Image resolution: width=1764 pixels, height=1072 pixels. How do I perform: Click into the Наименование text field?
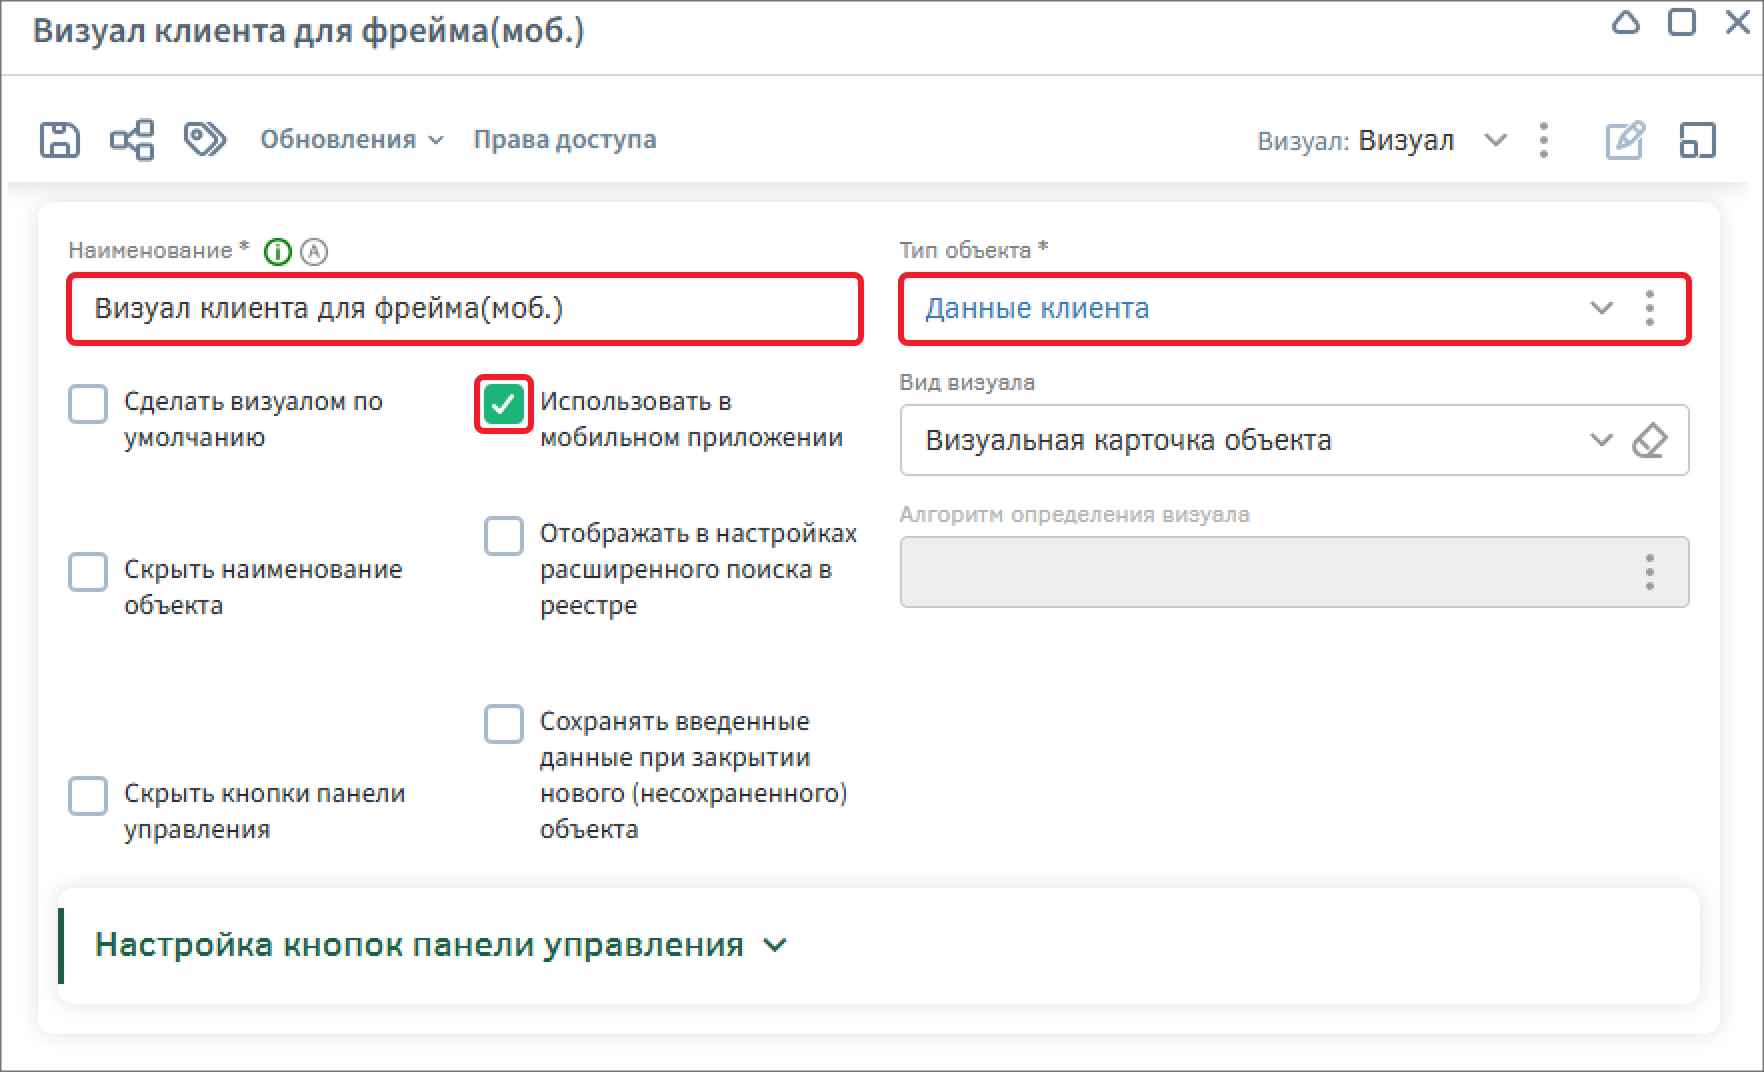tap(464, 309)
